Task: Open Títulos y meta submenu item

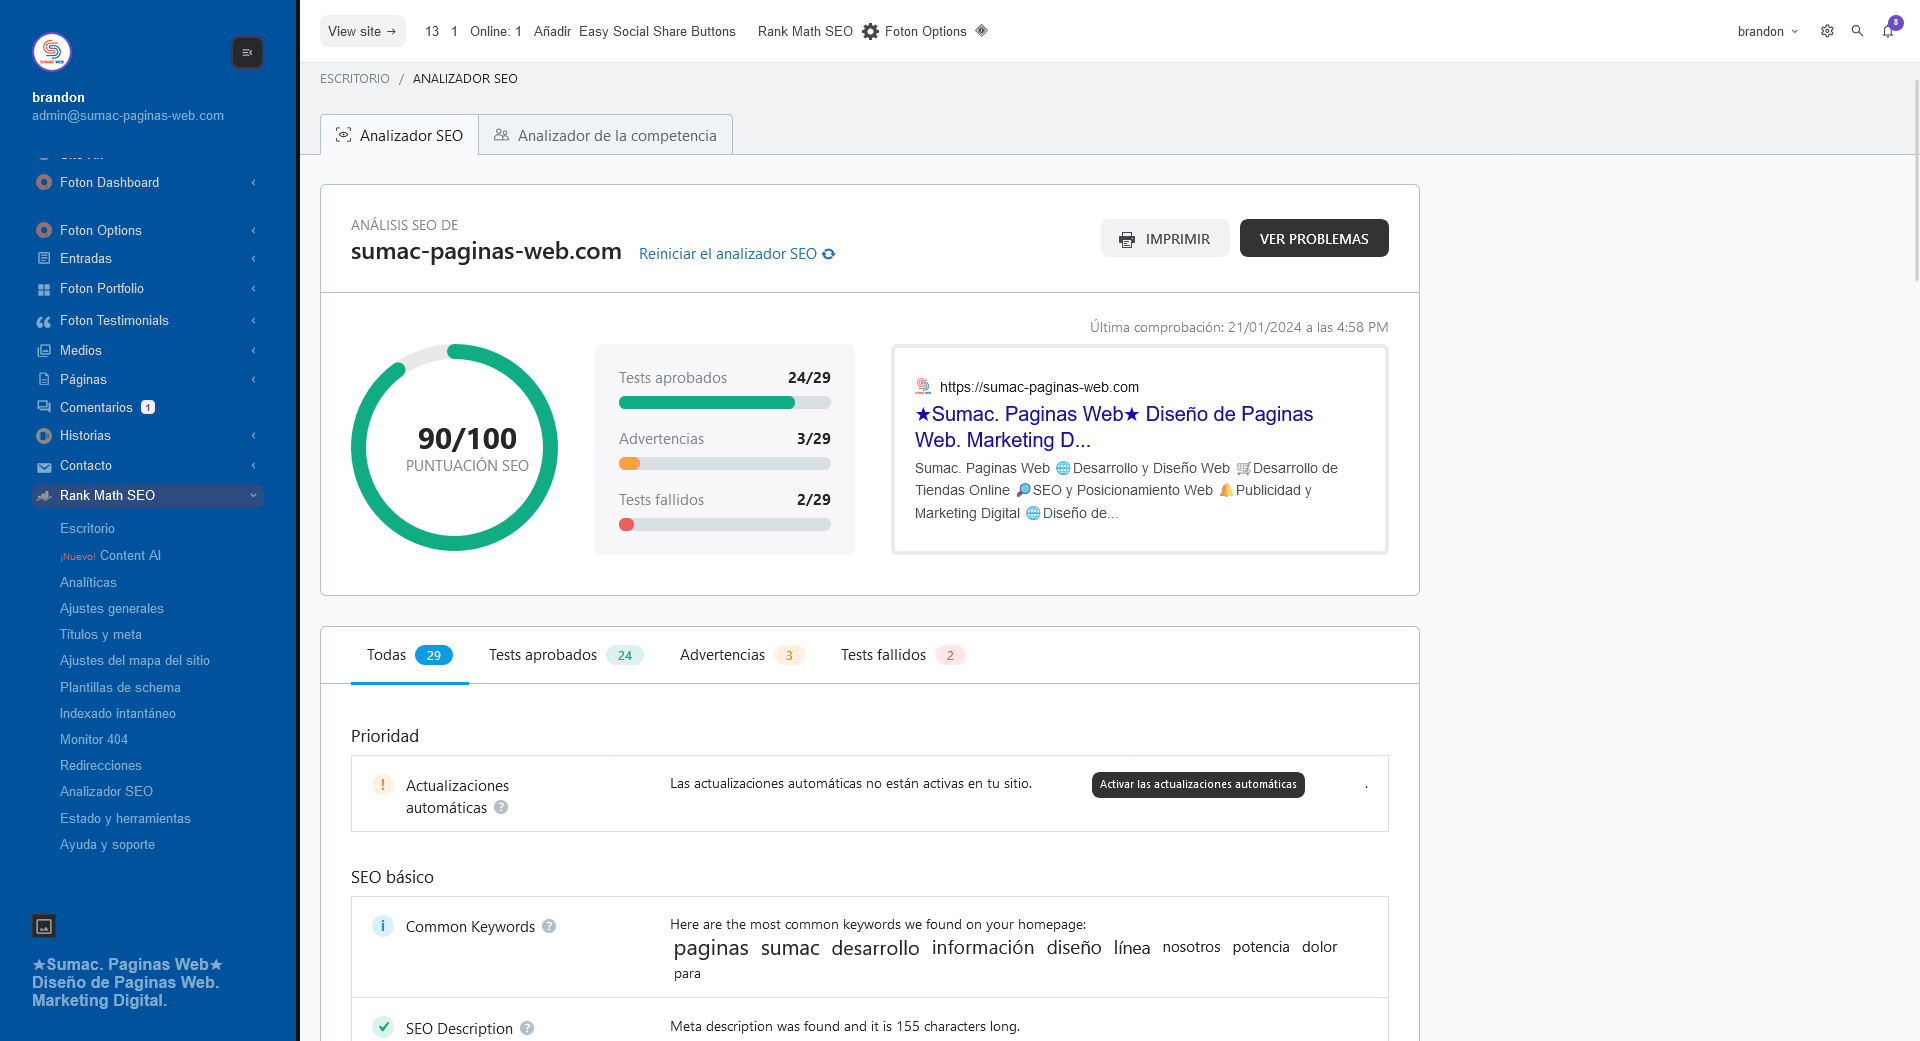Action: coord(101,634)
